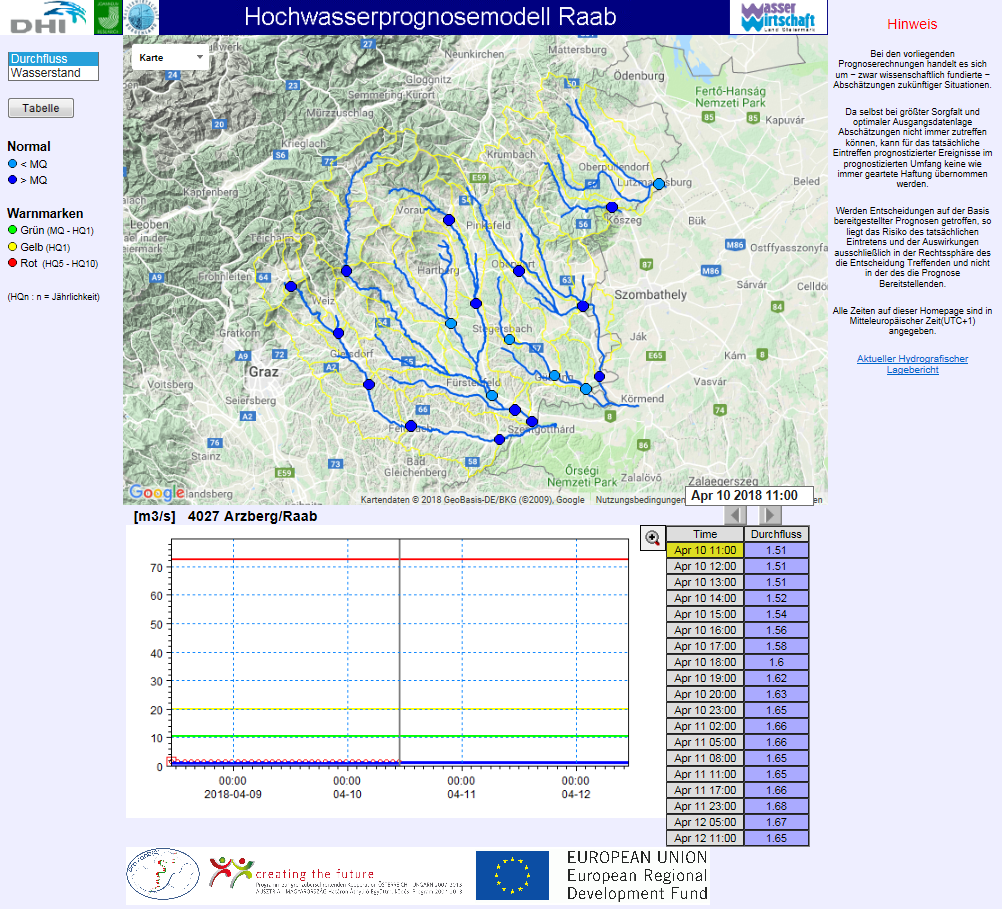Screen dimensions: 1002x909
Task: Open the Wasserwirtschaft Land Steiermark logo
Action: [778, 17]
